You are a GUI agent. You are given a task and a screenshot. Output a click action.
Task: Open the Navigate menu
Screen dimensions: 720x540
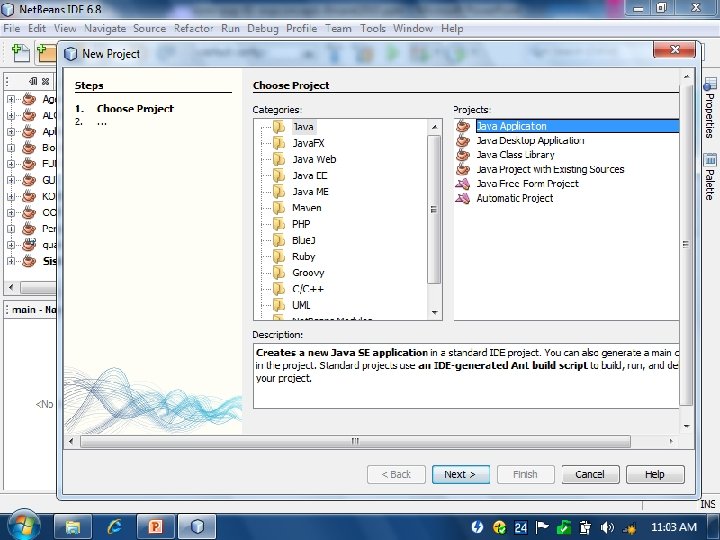click(105, 28)
